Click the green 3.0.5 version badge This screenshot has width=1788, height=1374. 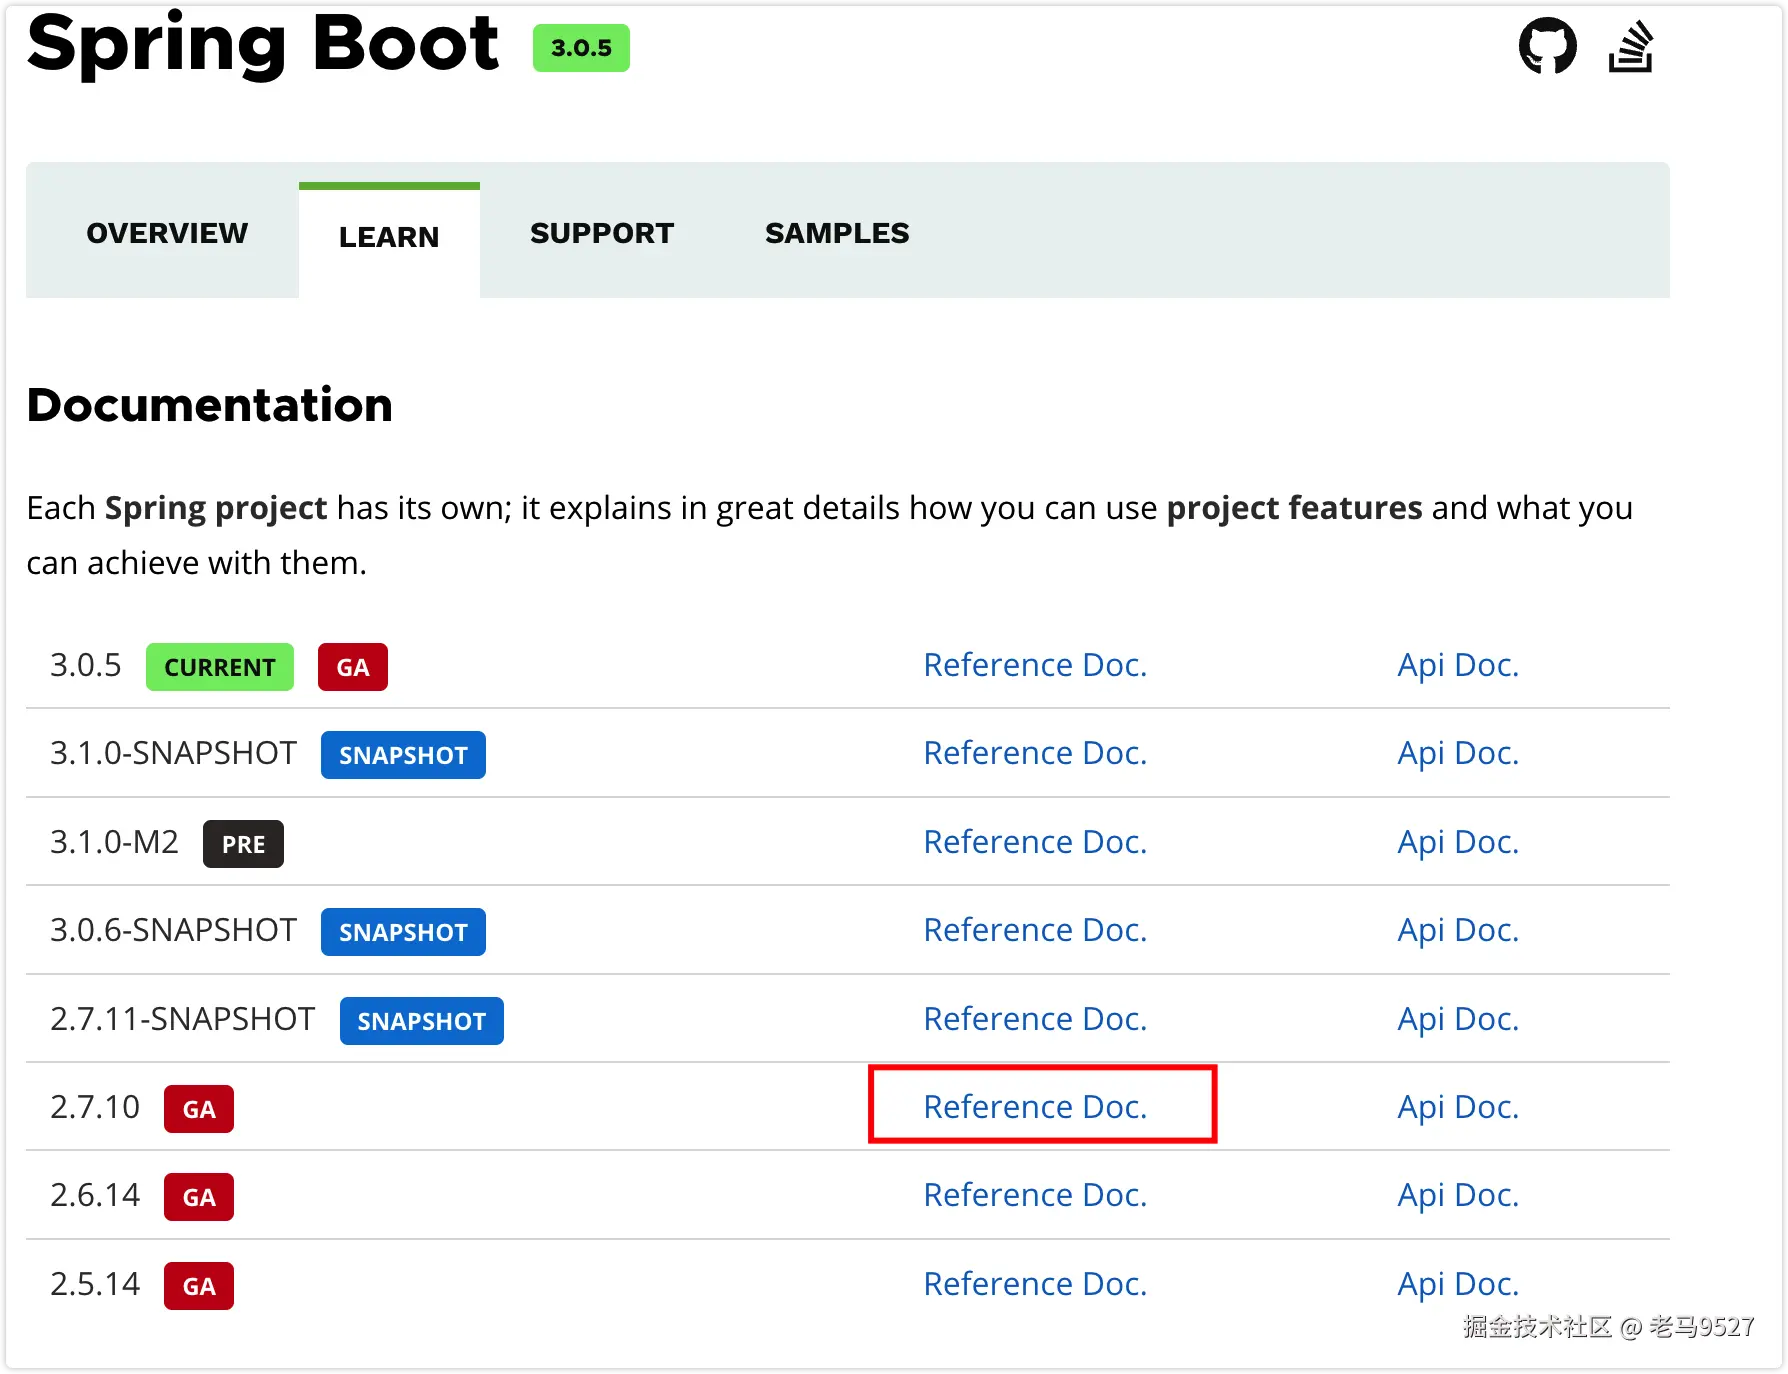click(581, 48)
